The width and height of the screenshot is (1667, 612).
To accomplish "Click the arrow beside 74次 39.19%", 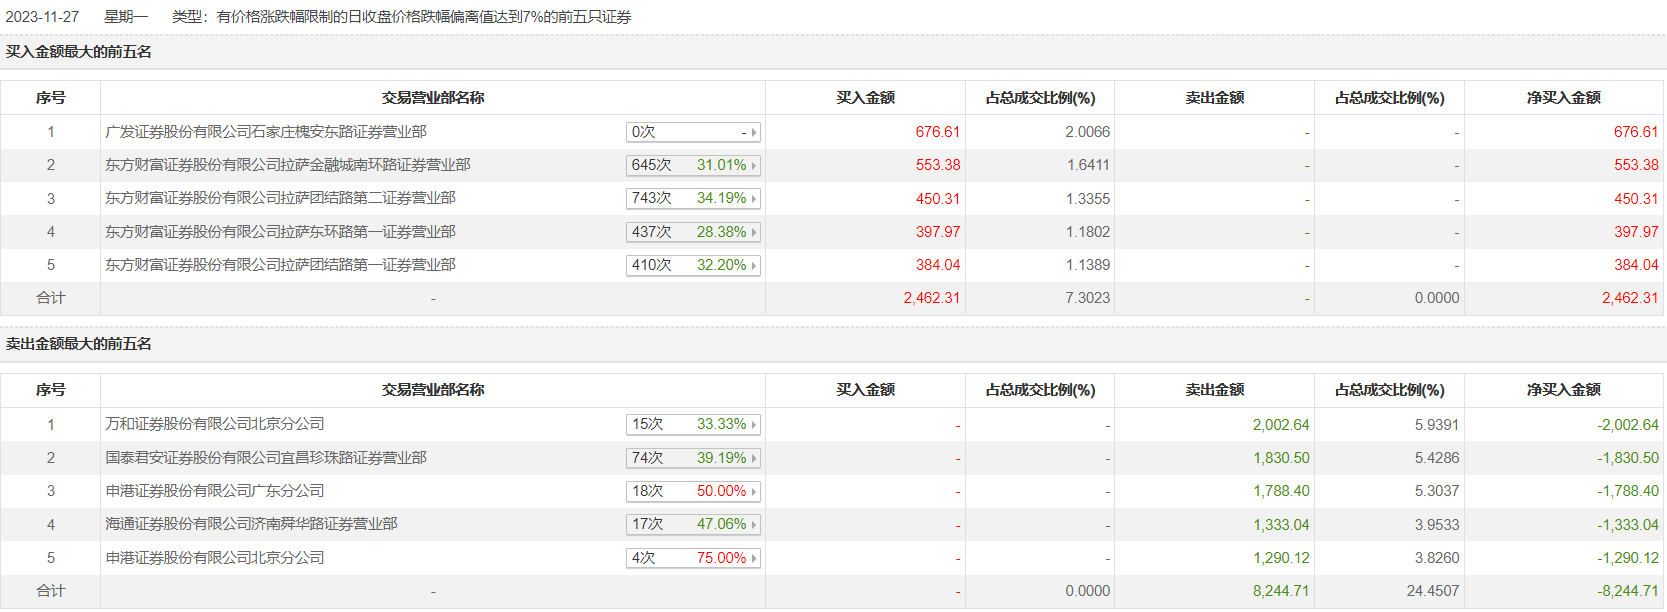I will coord(753,458).
